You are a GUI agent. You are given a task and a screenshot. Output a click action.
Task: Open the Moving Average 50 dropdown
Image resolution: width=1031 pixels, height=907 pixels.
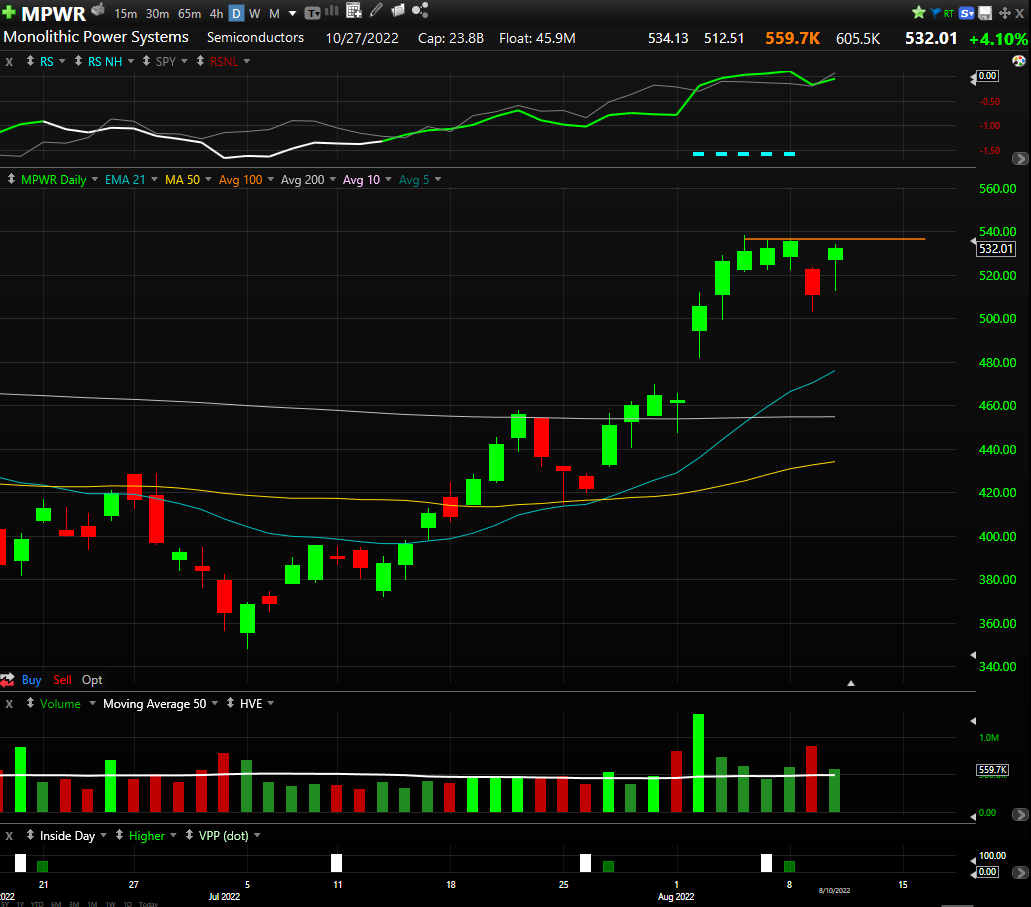(x=215, y=703)
